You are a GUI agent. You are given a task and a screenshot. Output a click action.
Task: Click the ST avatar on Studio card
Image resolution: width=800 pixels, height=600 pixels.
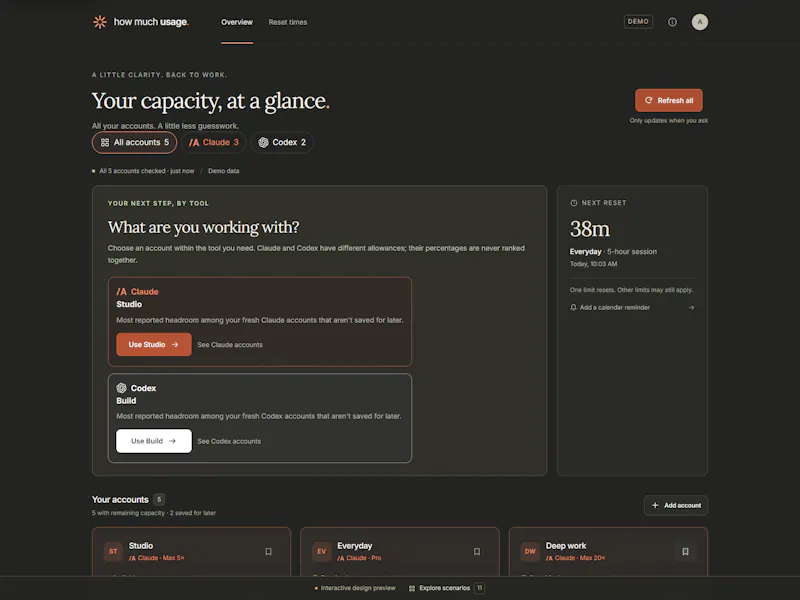(x=113, y=552)
